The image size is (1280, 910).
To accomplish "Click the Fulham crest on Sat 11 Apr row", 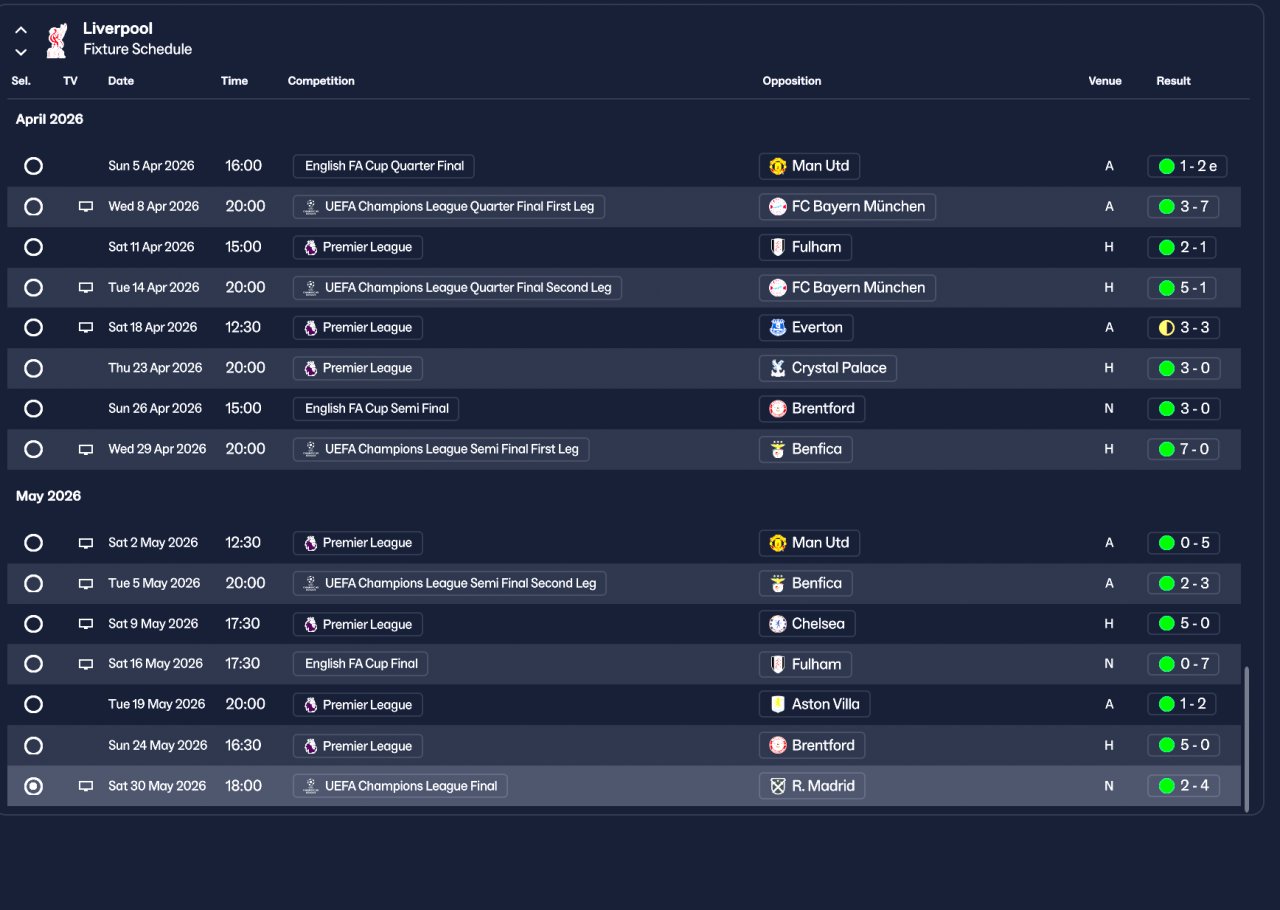I will [778, 247].
